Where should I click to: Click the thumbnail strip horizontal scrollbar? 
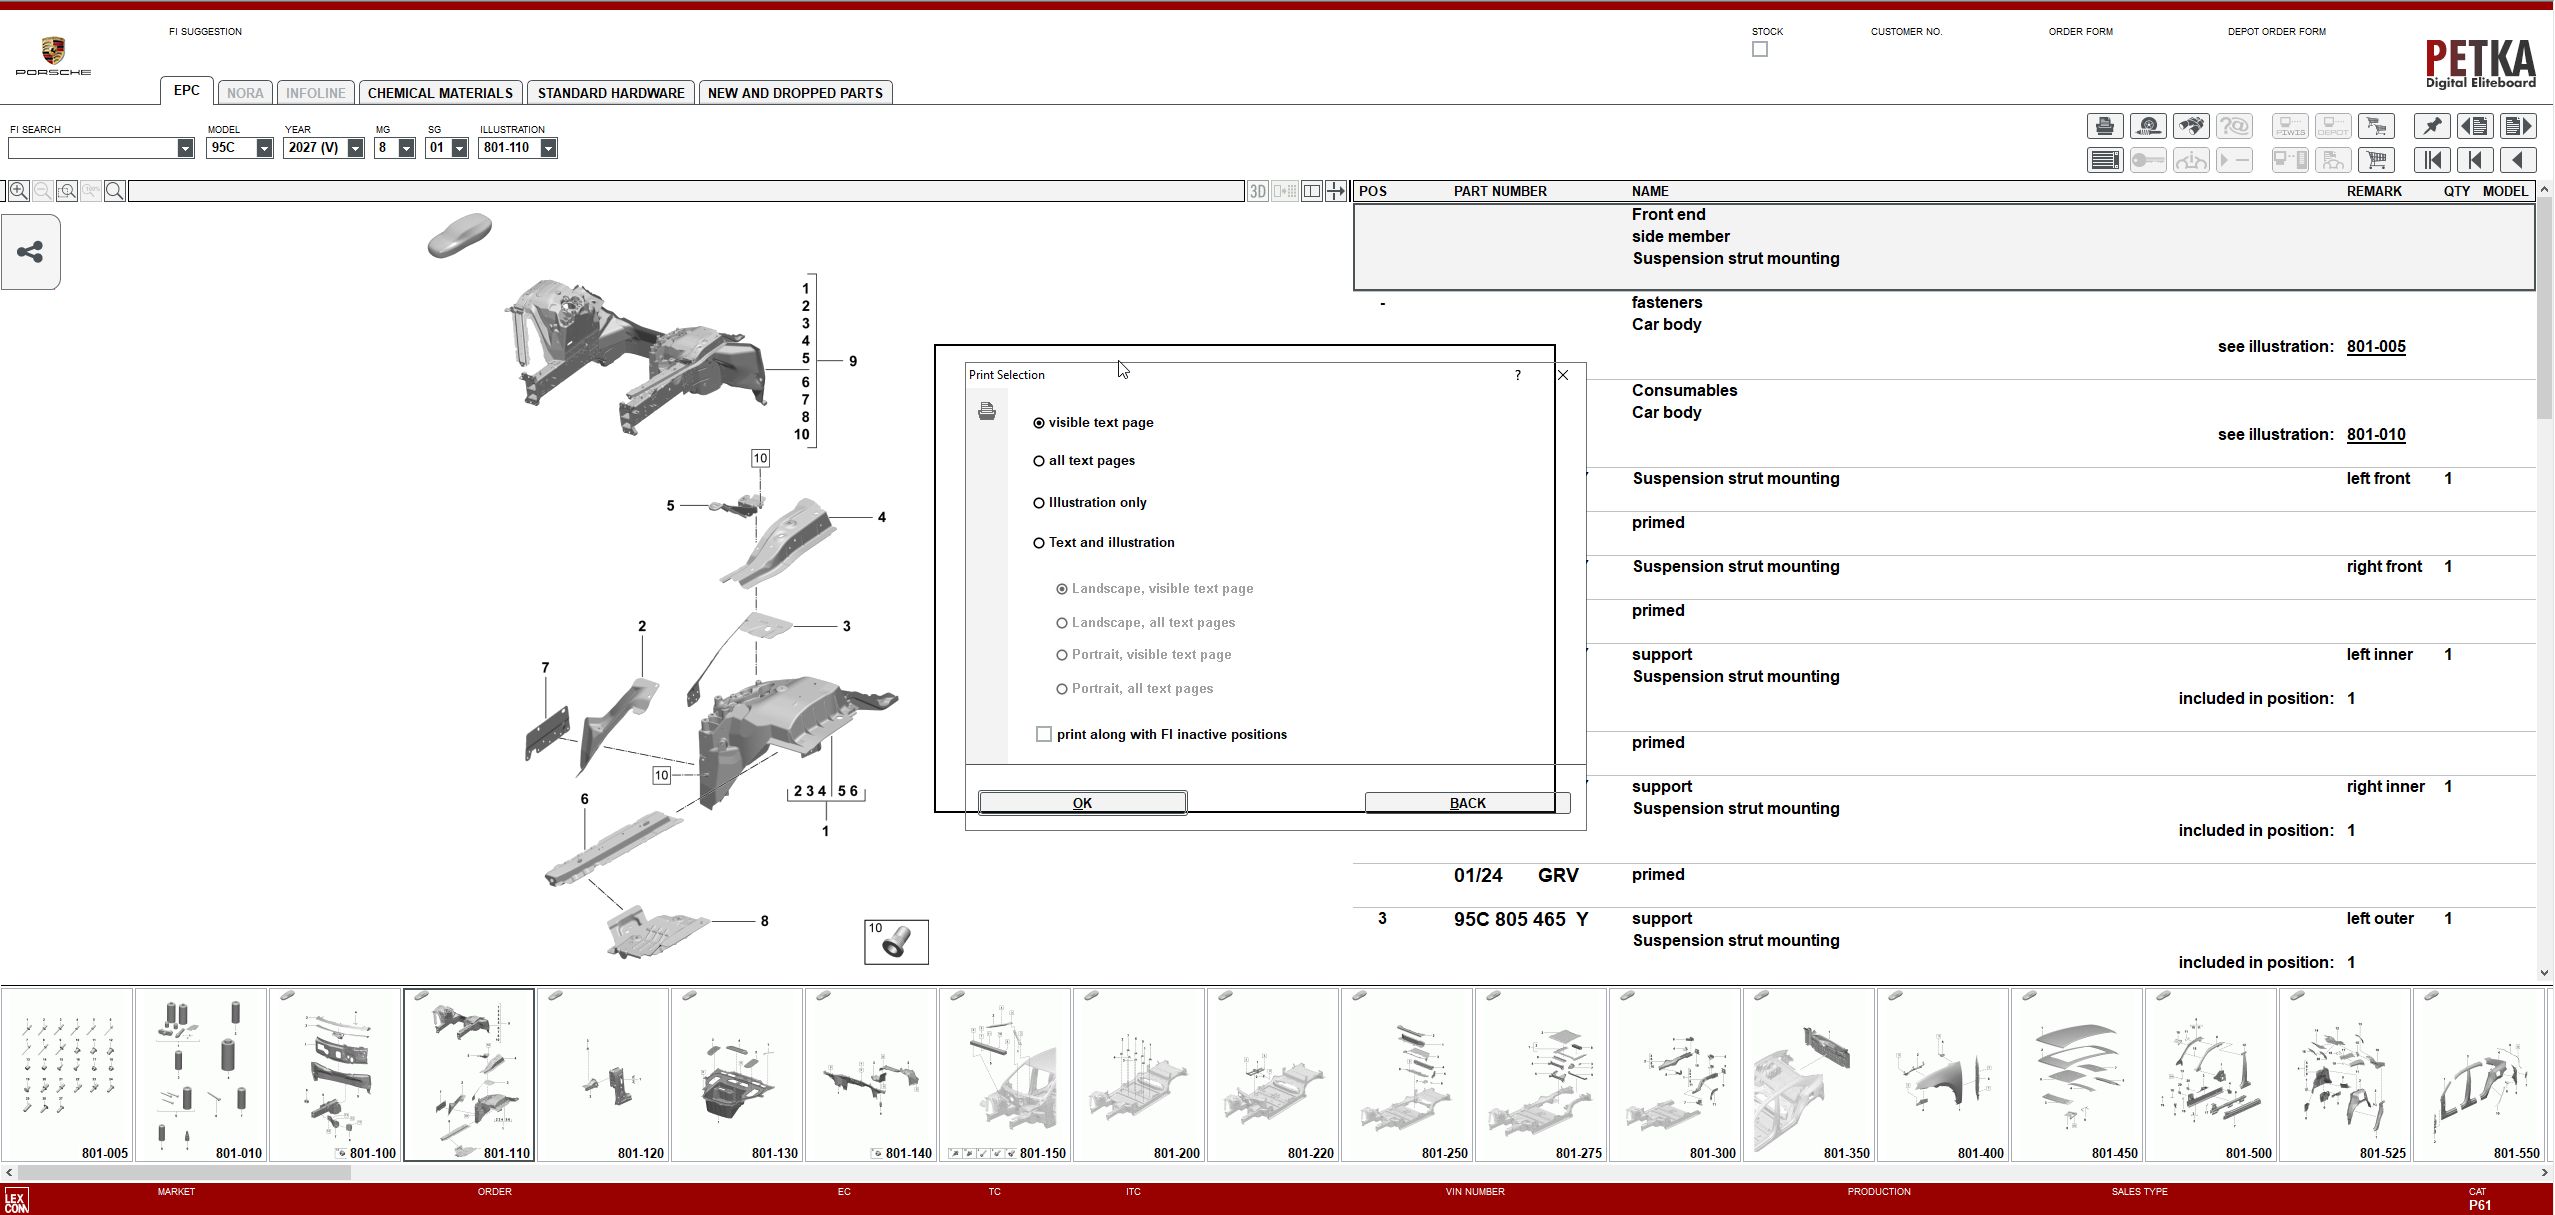point(184,1172)
